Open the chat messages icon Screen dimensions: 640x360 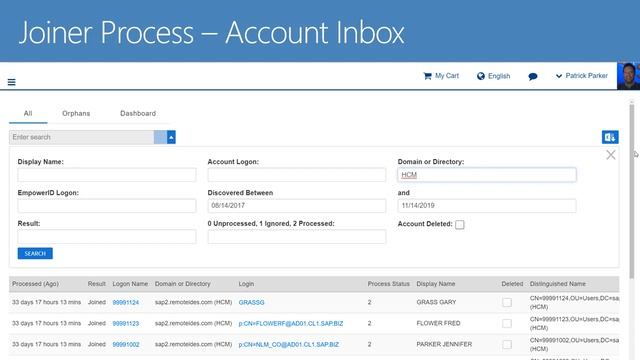[533, 76]
